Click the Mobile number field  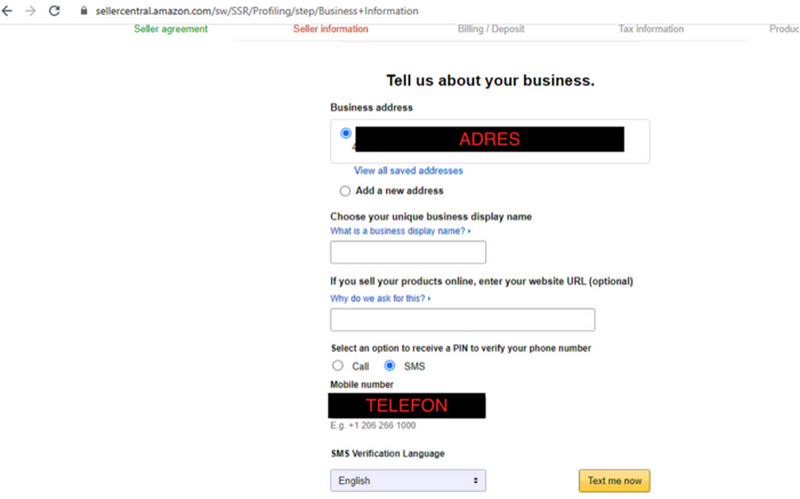(407, 406)
